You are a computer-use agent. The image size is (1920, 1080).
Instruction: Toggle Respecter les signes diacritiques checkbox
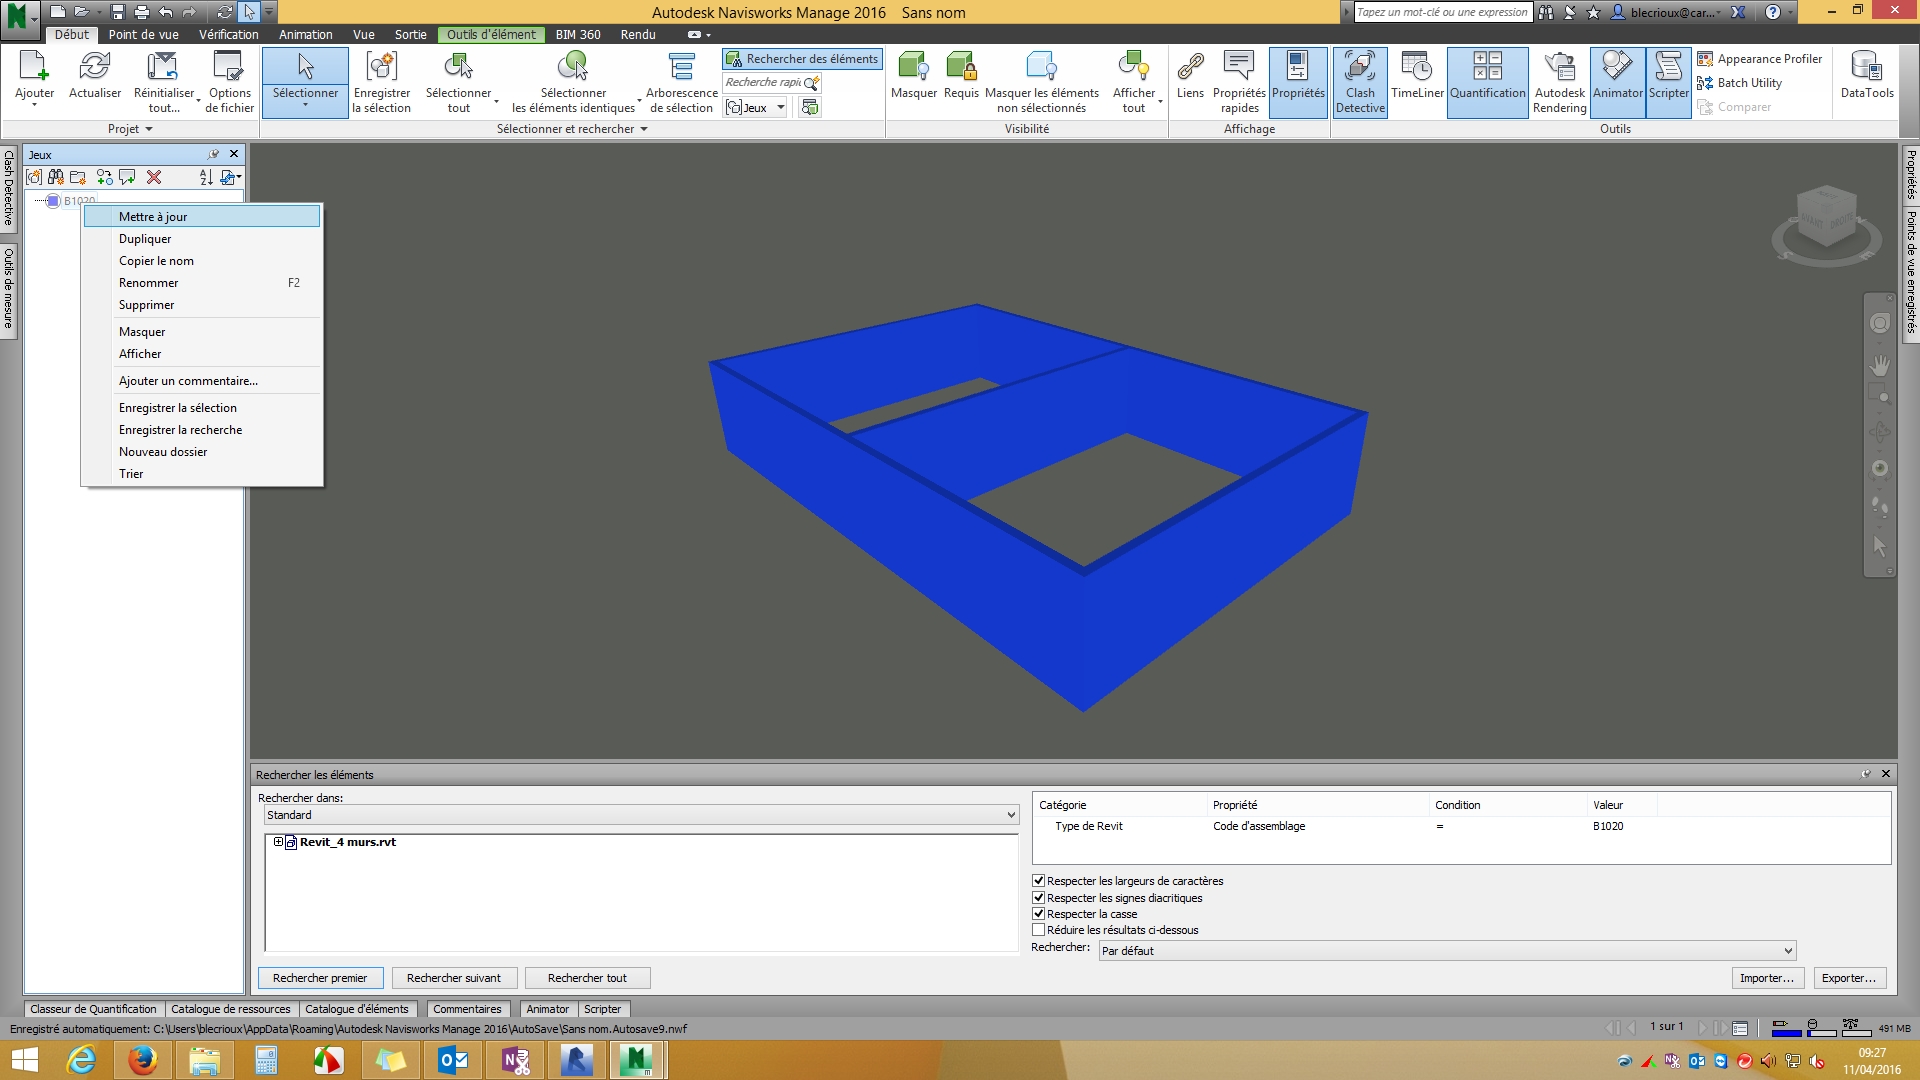coord(1039,898)
